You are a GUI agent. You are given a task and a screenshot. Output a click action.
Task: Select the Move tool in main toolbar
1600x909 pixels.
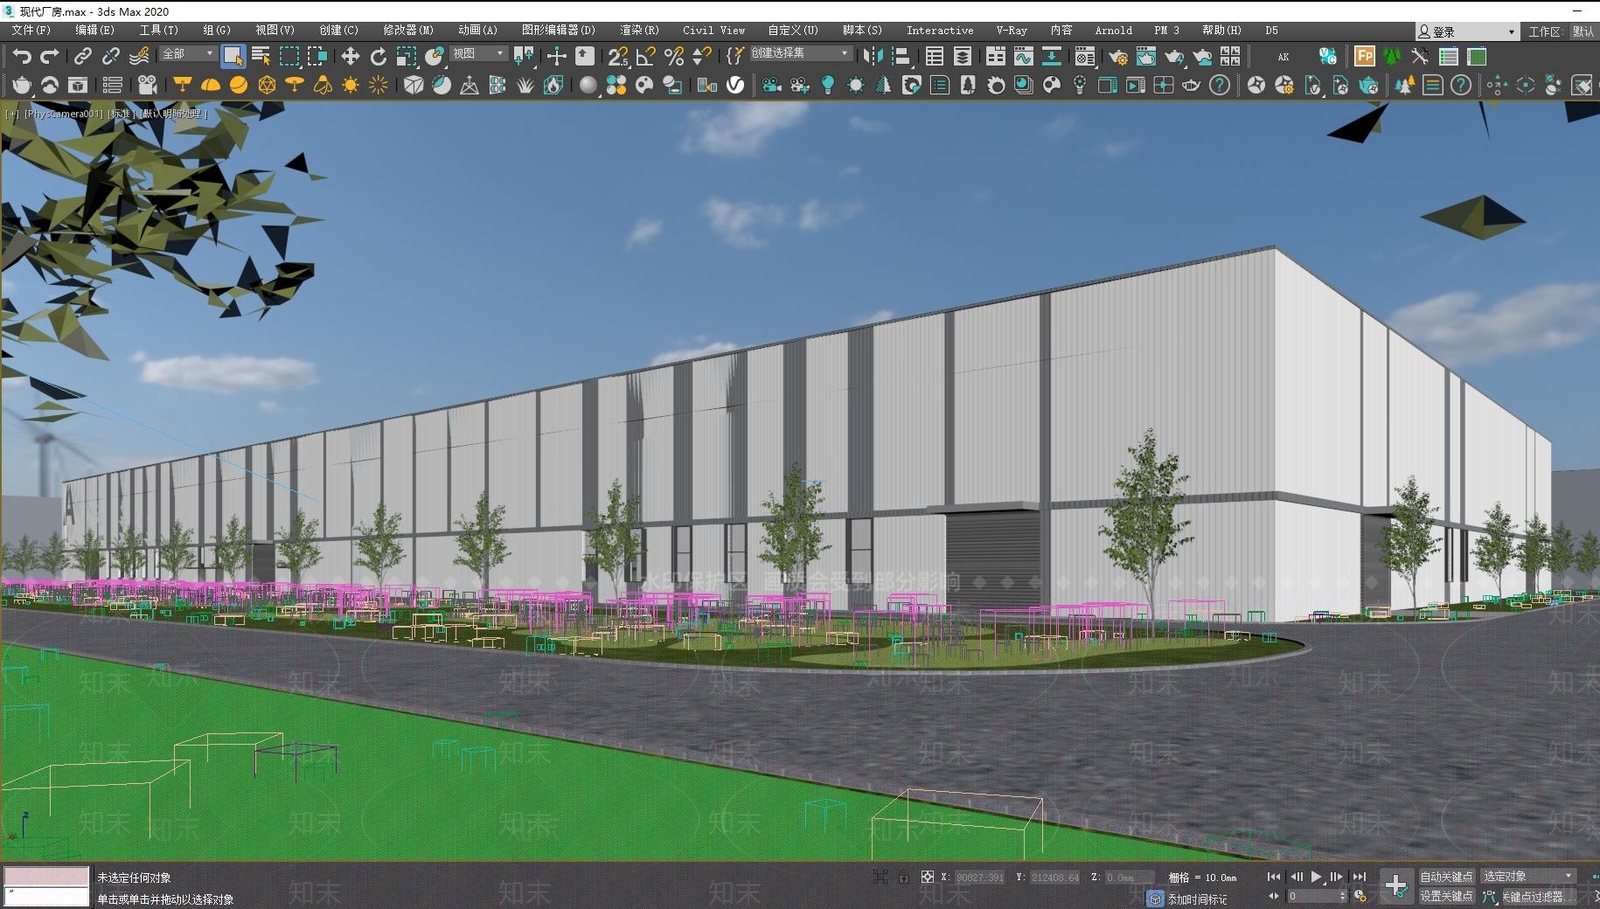point(350,56)
